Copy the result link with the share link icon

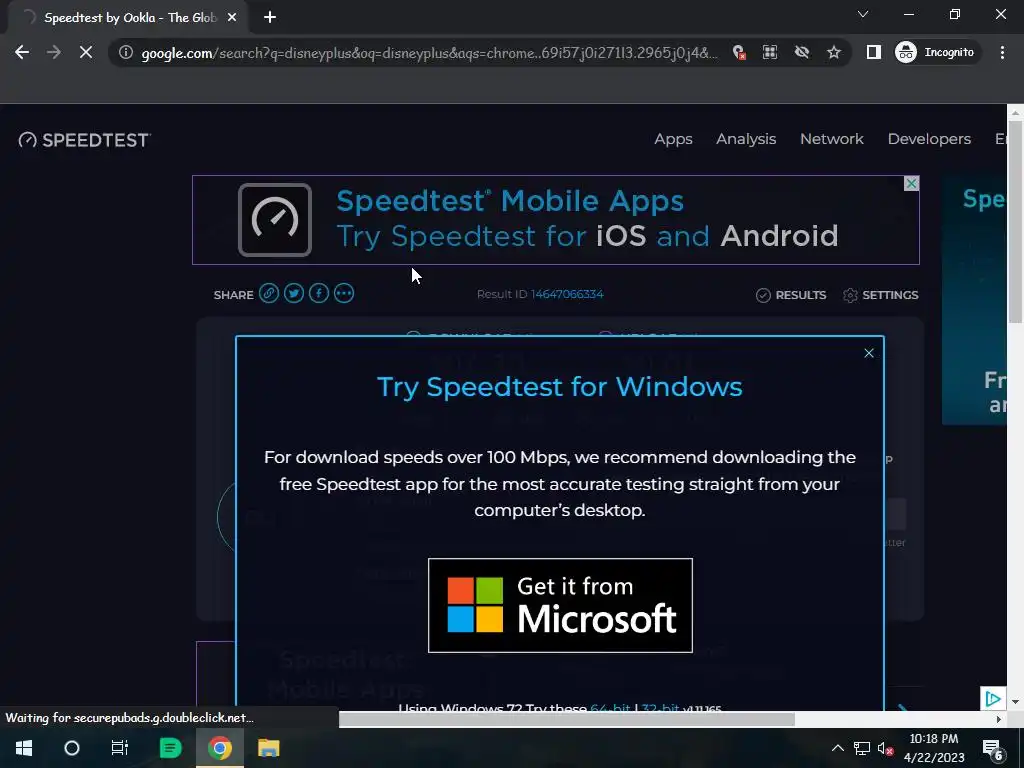(x=268, y=293)
